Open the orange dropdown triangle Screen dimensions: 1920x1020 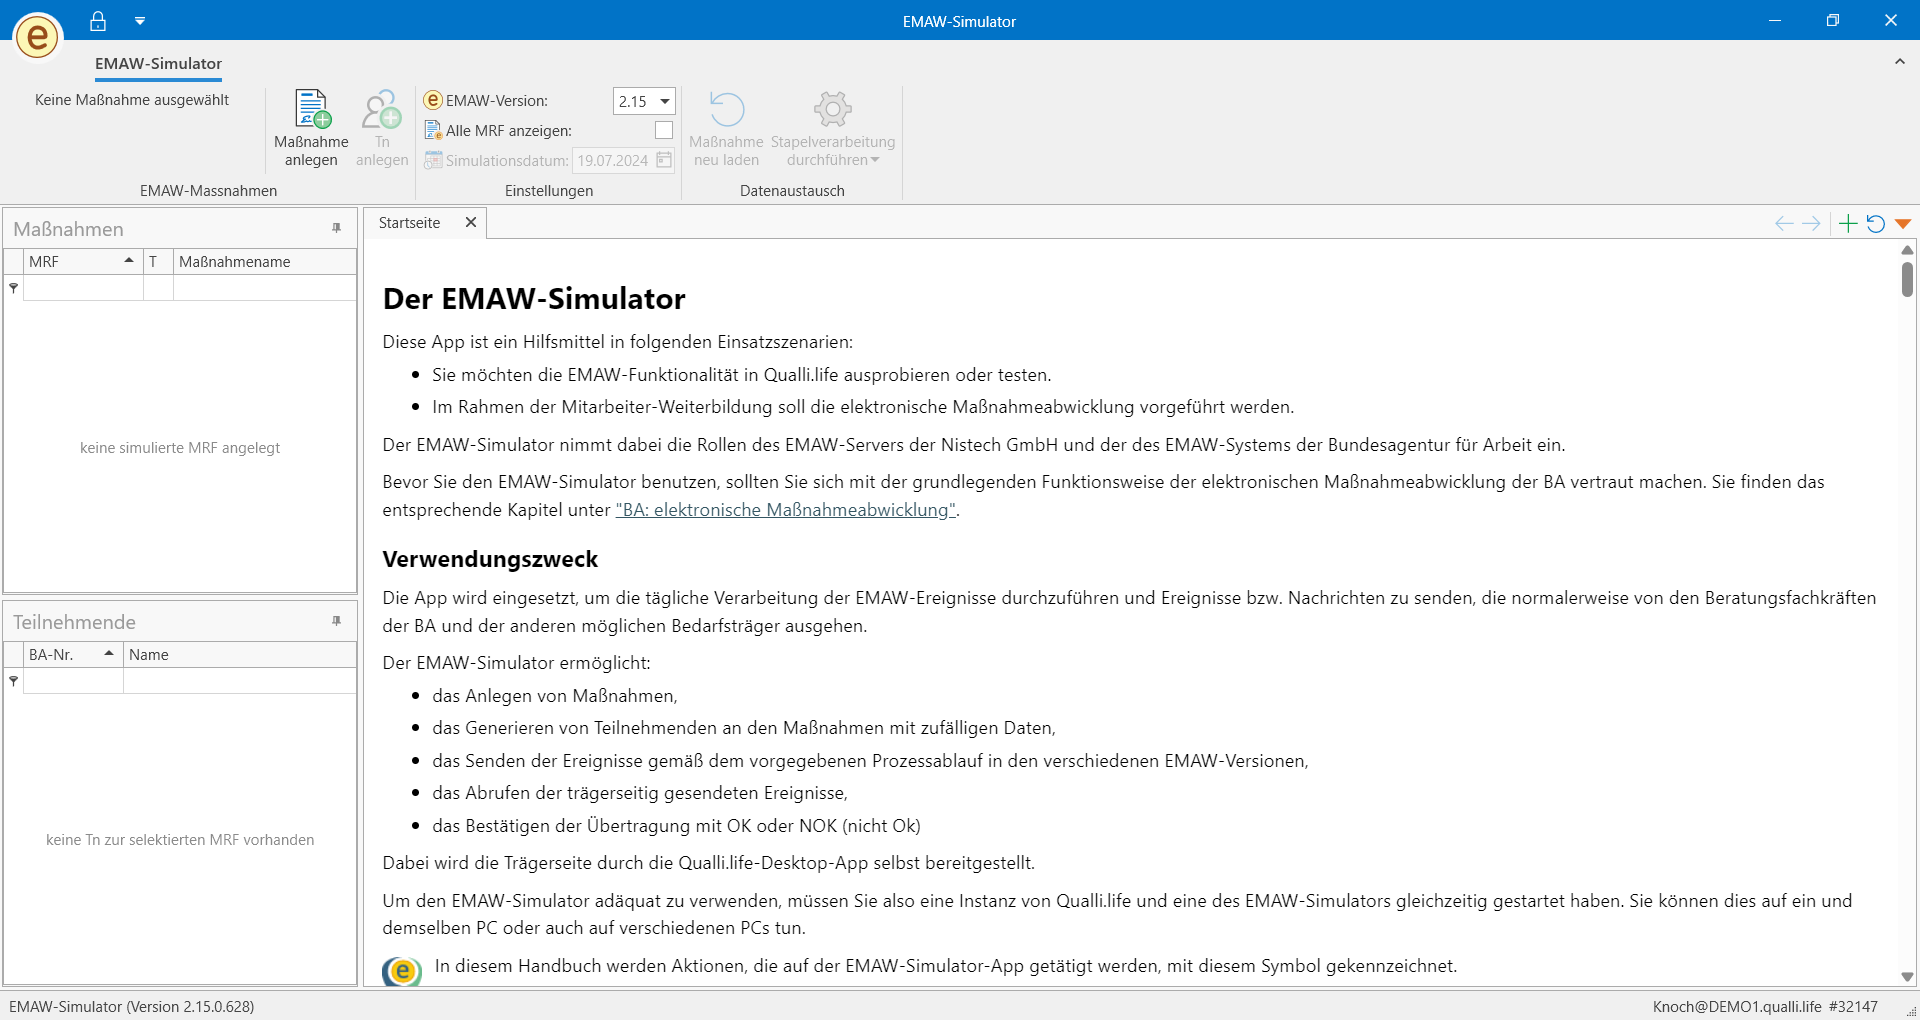(1903, 224)
